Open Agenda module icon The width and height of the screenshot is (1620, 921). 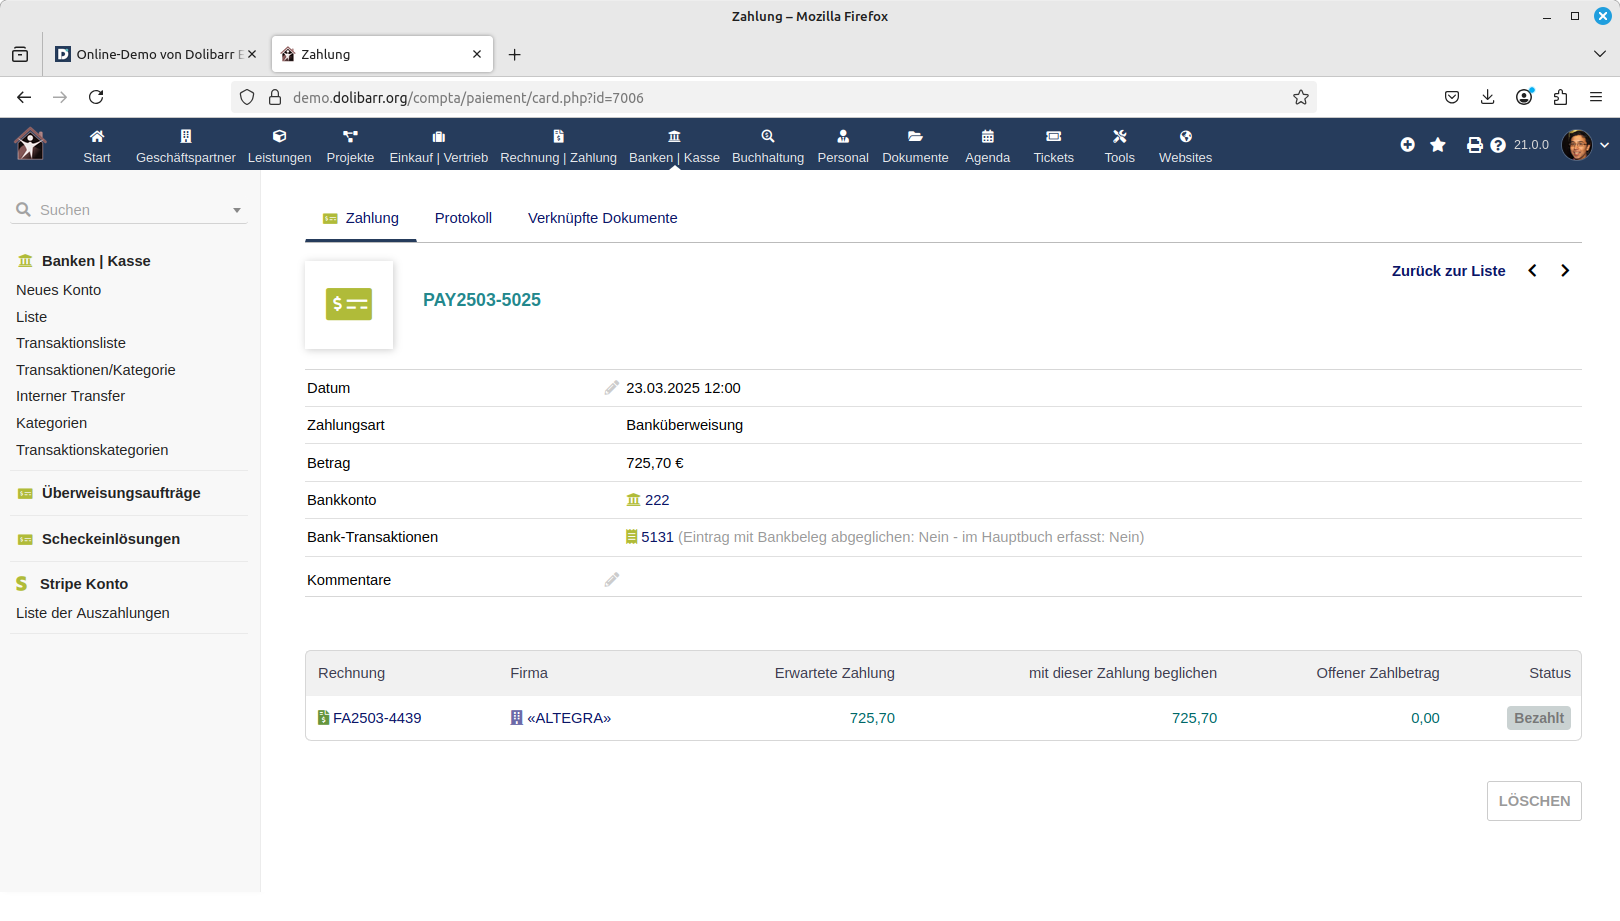tap(987, 136)
